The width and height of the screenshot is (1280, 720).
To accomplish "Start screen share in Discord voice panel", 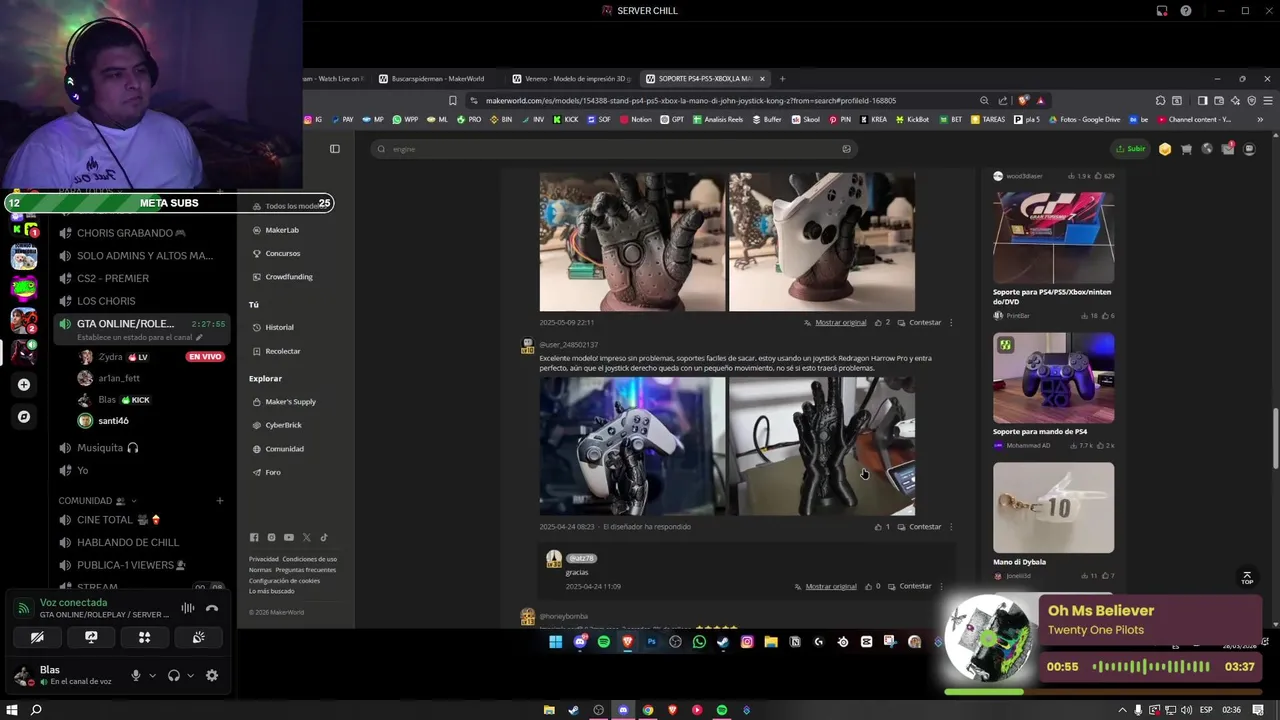I will click(x=91, y=637).
